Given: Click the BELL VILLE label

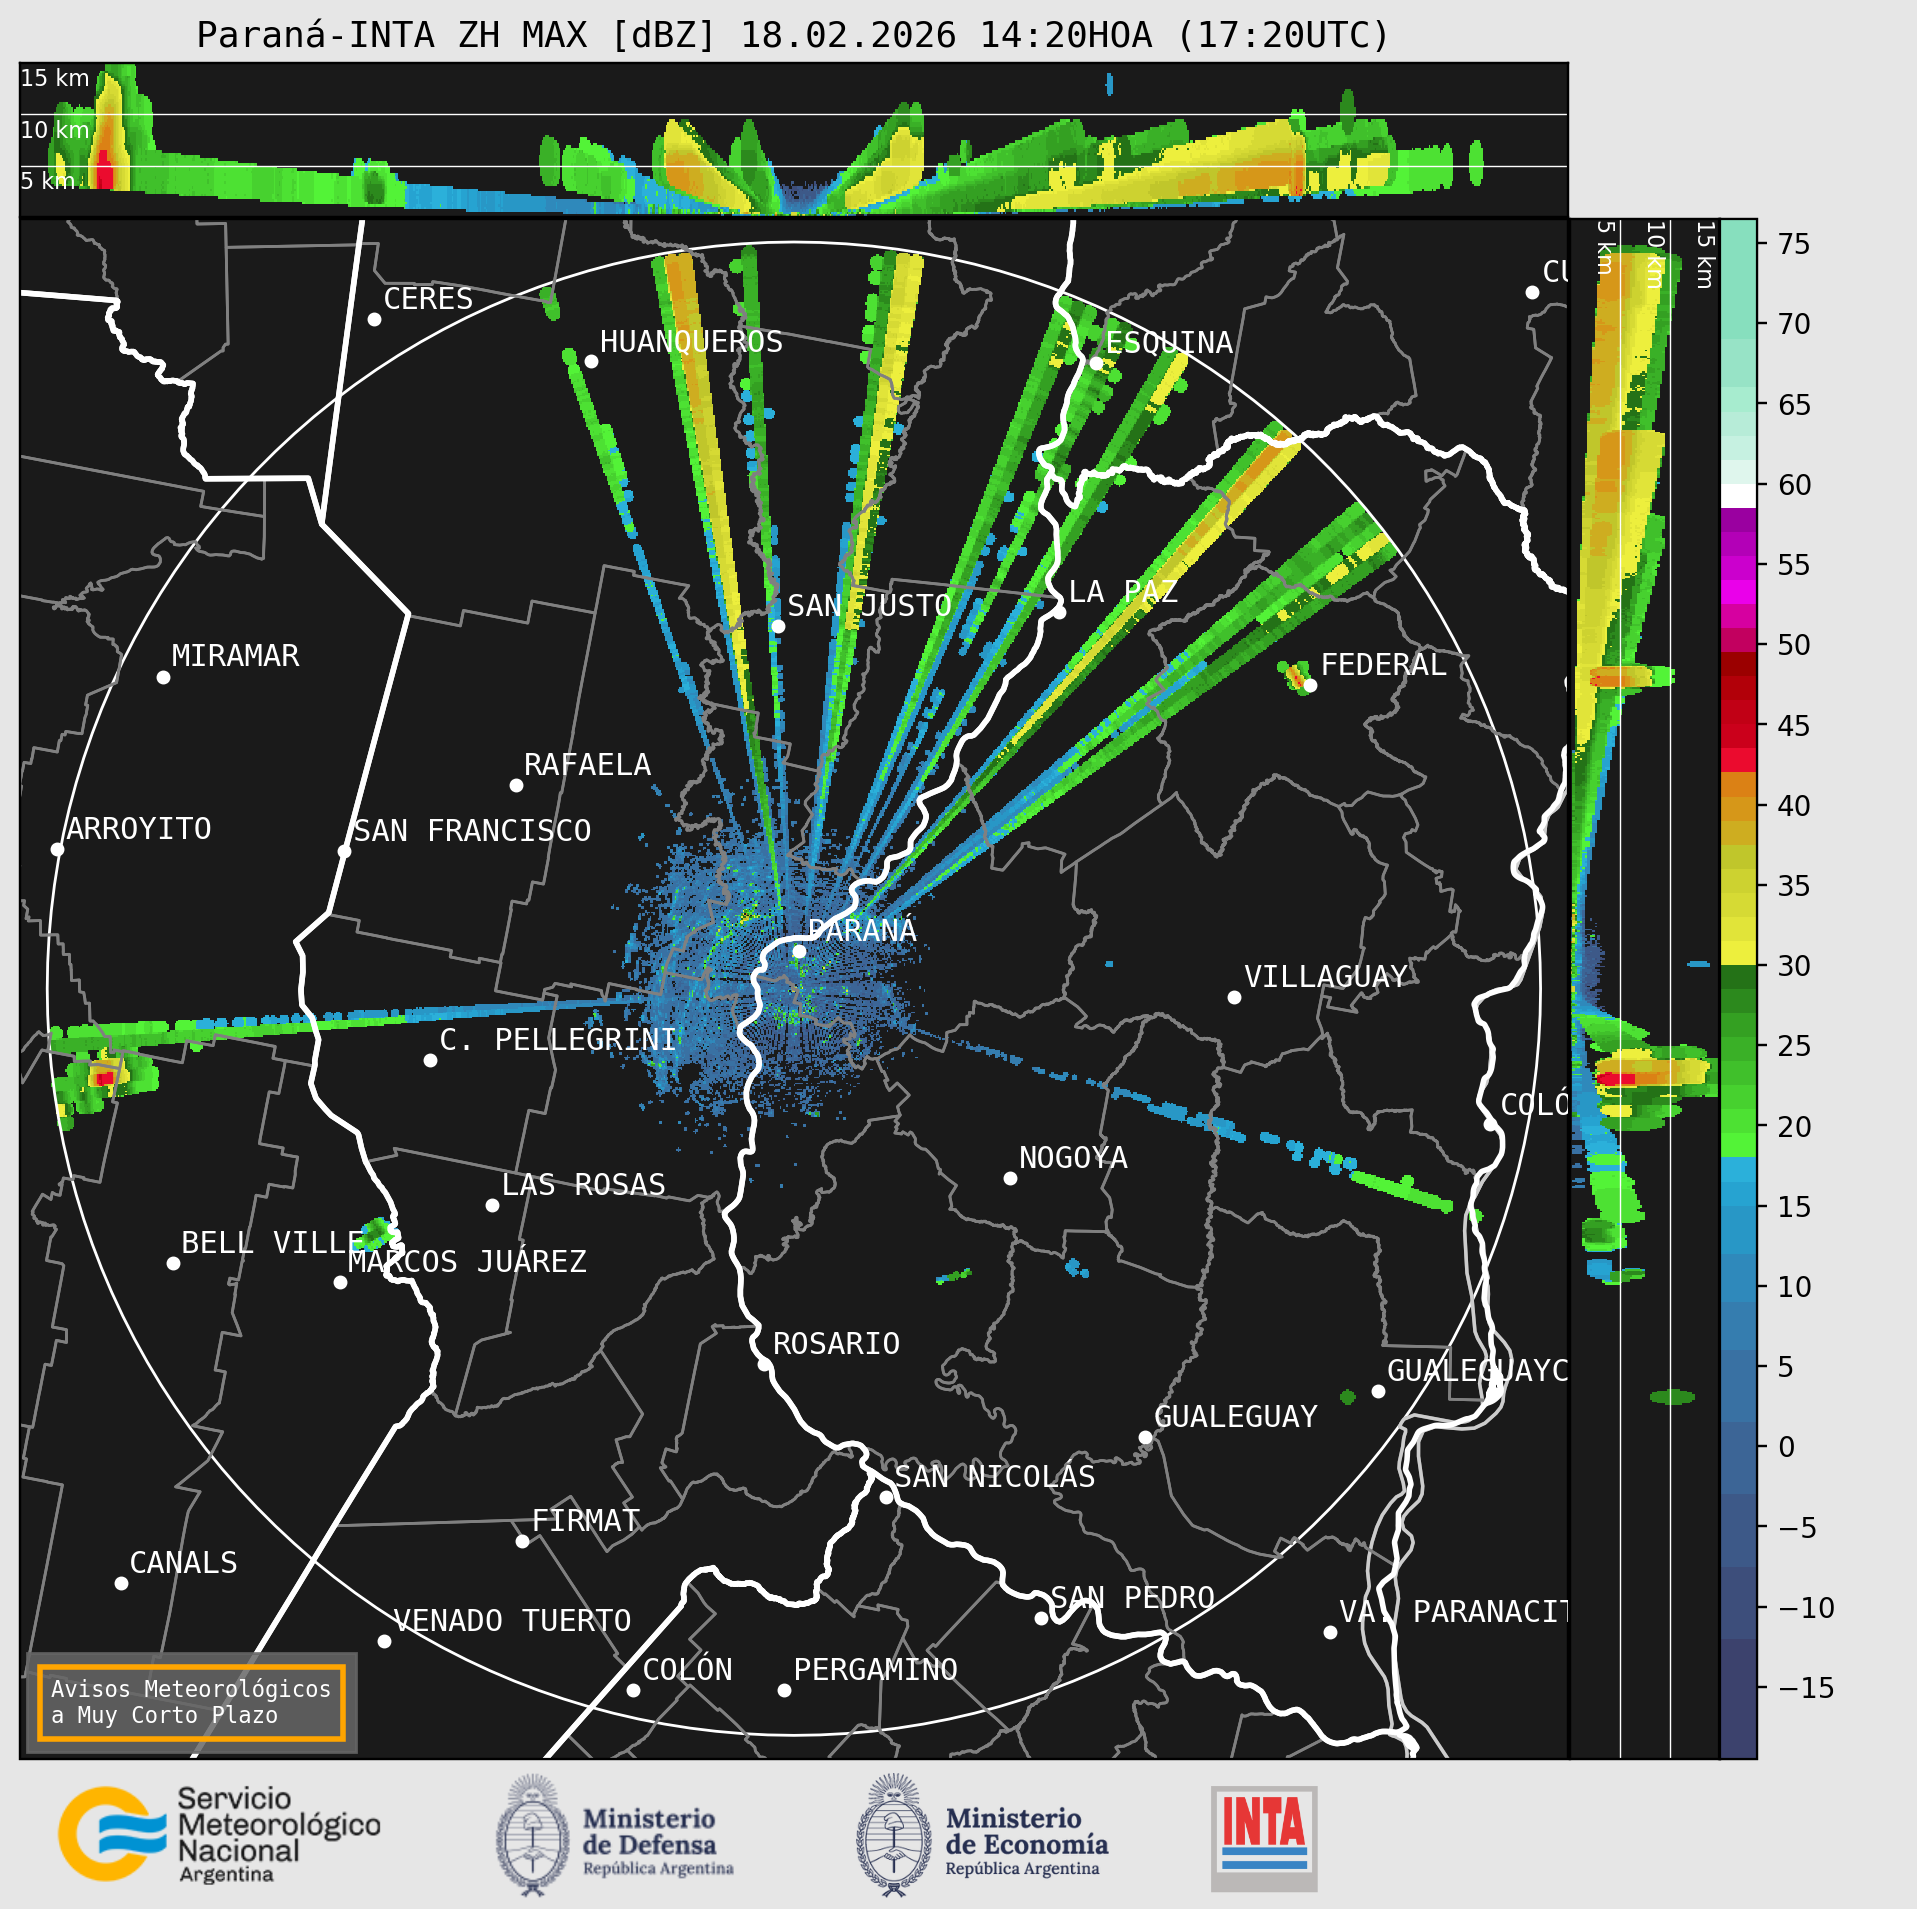Looking at the screenshot, I should (272, 1242).
